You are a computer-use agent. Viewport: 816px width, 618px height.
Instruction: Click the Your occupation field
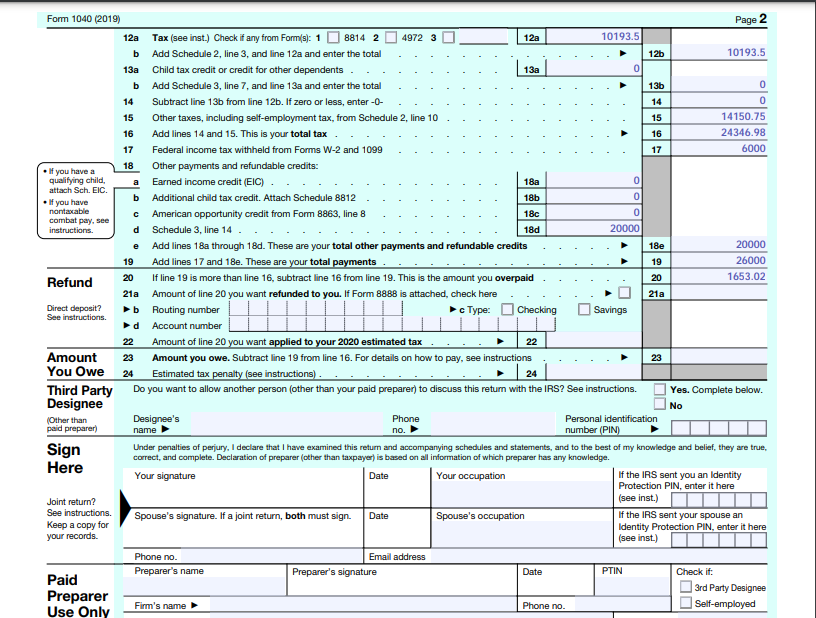pos(522,494)
